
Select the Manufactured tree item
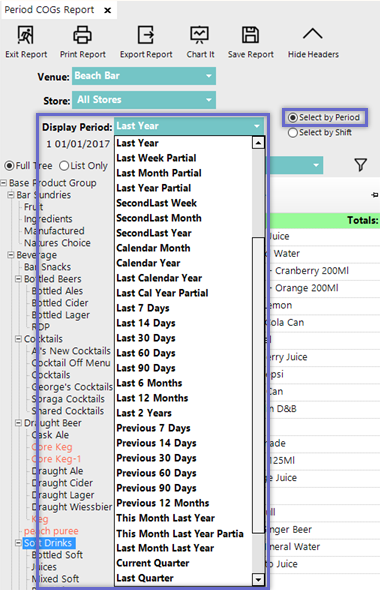54,231
